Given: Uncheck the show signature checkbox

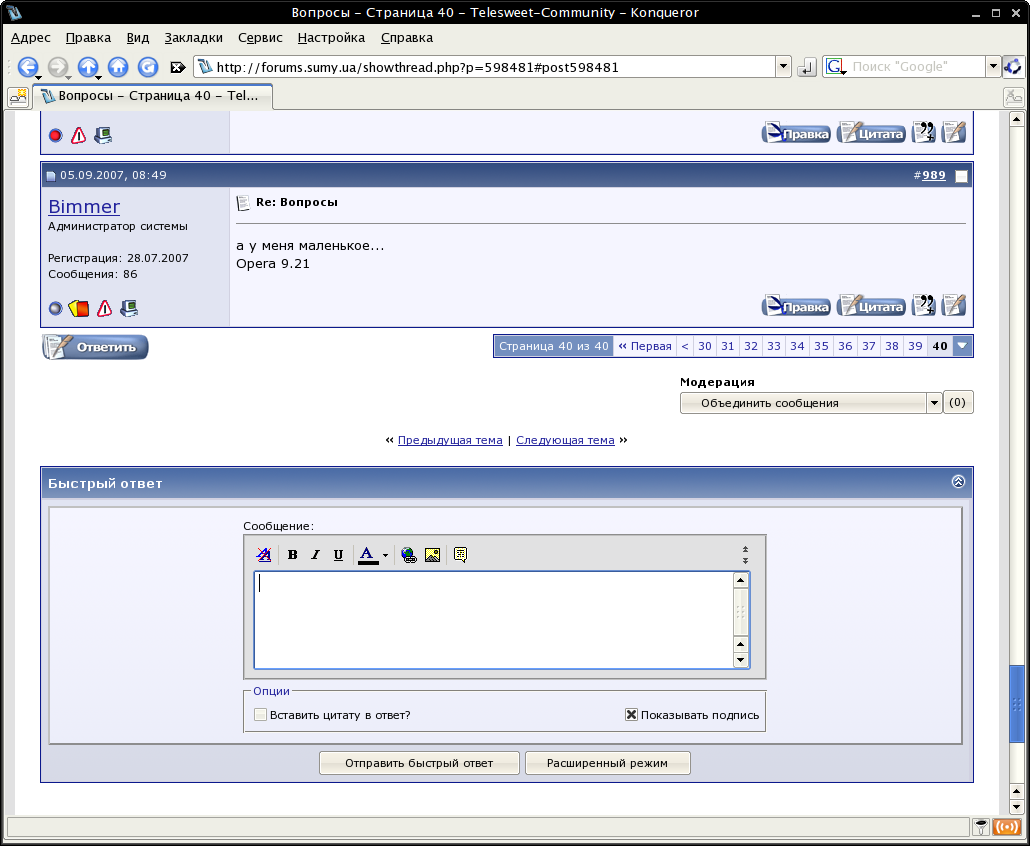Looking at the screenshot, I should coord(631,715).
